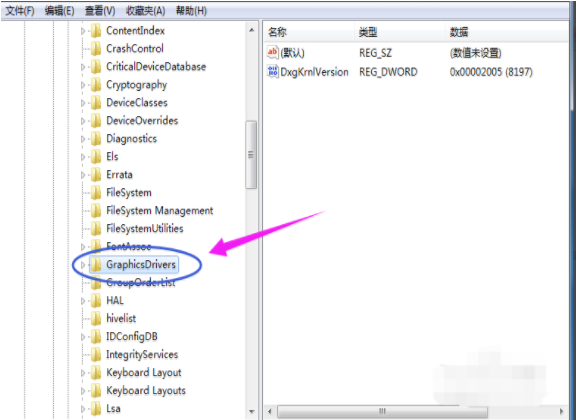Click the CrashControl folder icon
Viewport: 576px width, 420px height.
96,49
